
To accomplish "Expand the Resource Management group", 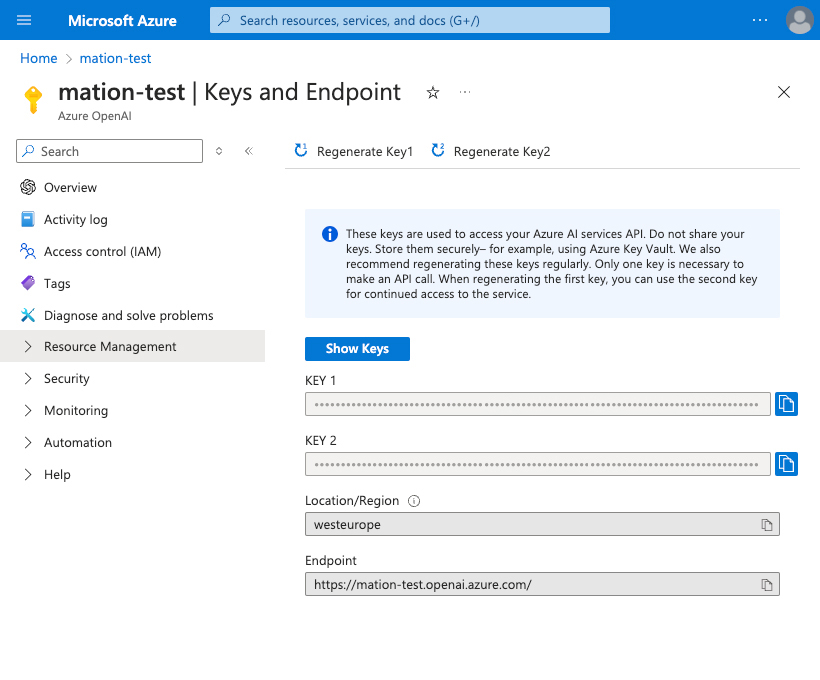I will point(132,346).
